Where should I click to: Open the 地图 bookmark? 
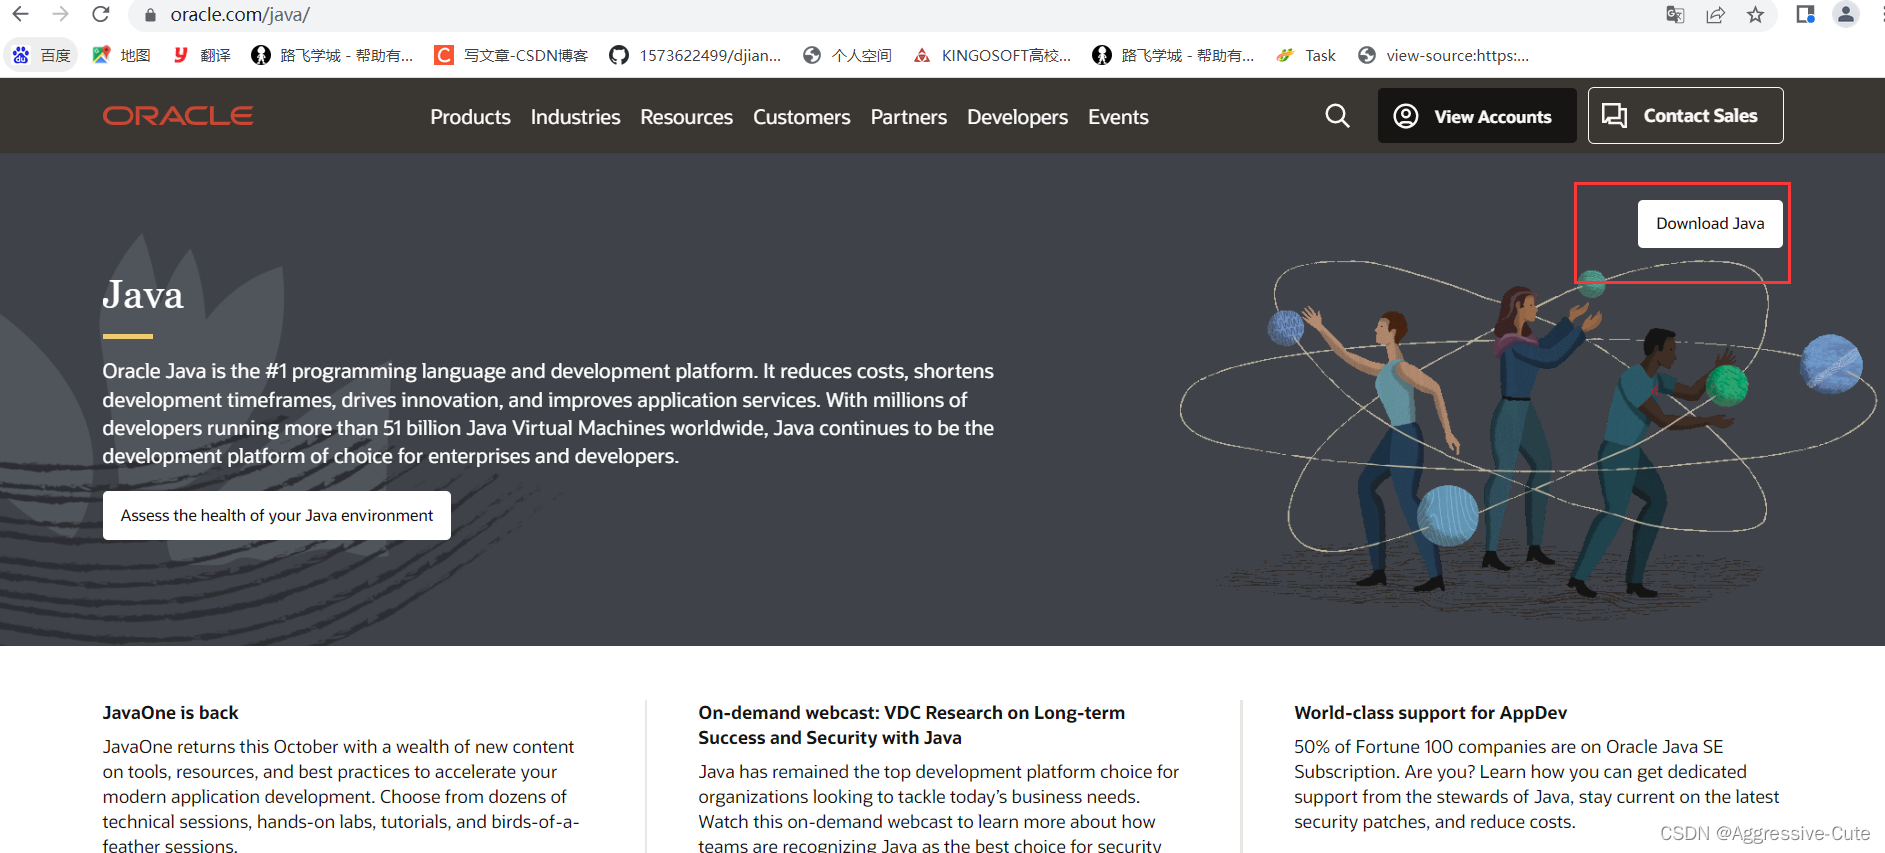121,55
